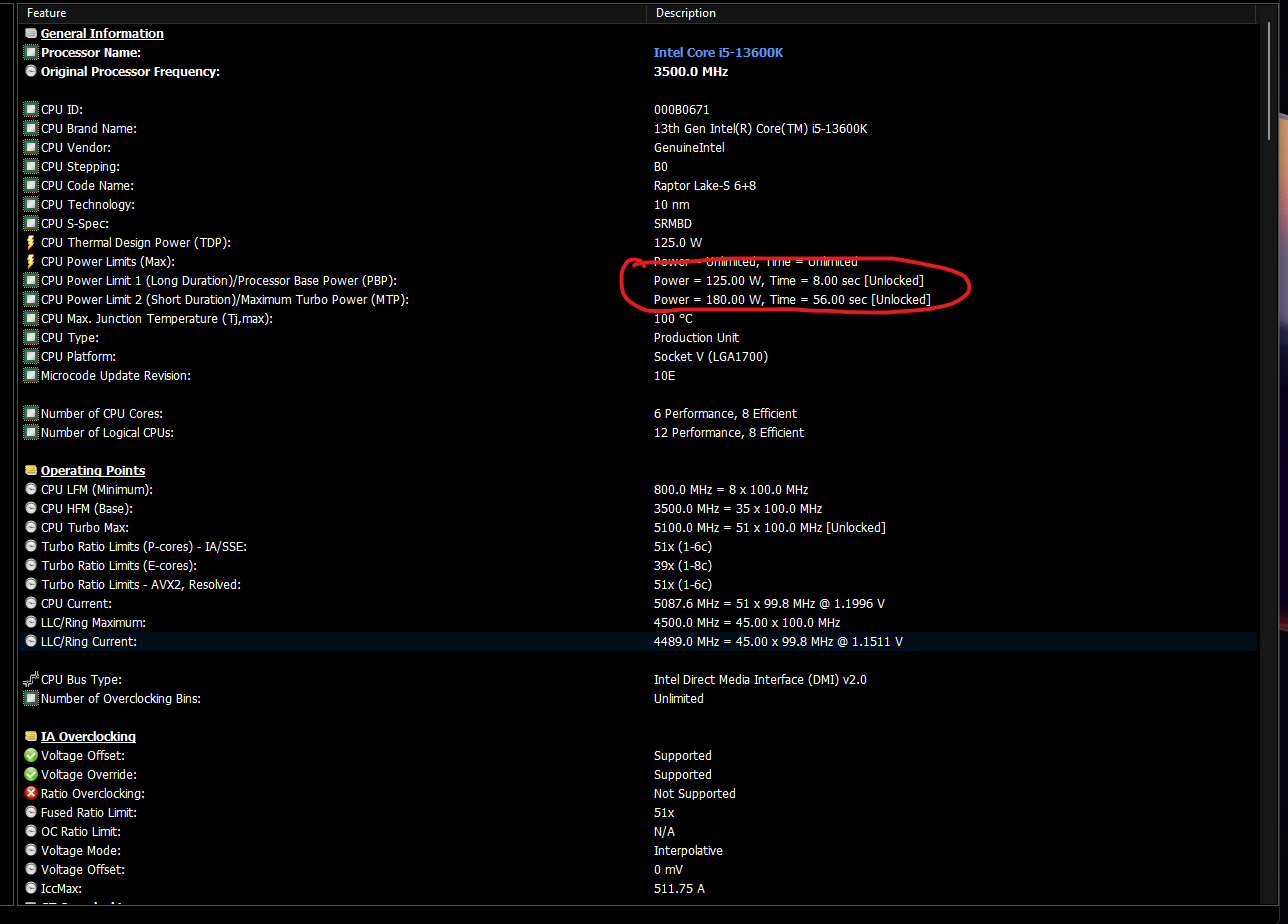The image size is (1288, 924).
Task: Select the CPU Power Limit 2 row label
Action: pyautogui.click(x=225, y=300)
